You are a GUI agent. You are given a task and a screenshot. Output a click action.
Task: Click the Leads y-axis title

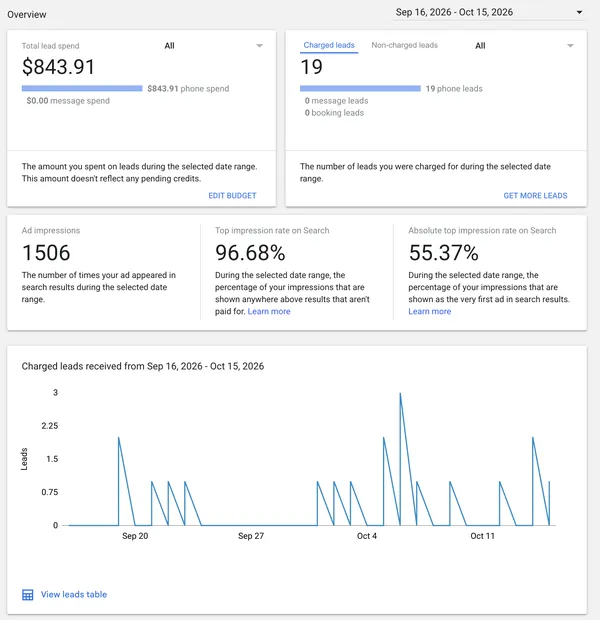coord(24,459)
